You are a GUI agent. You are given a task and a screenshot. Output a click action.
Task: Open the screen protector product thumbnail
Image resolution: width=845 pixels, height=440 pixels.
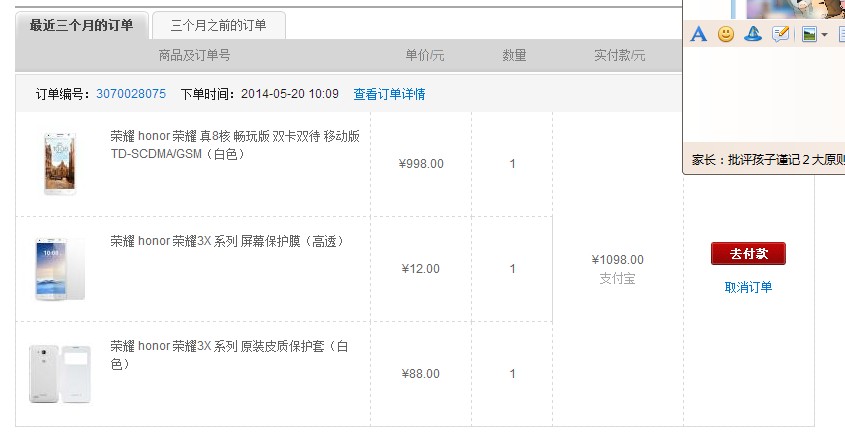pos(59,268)
